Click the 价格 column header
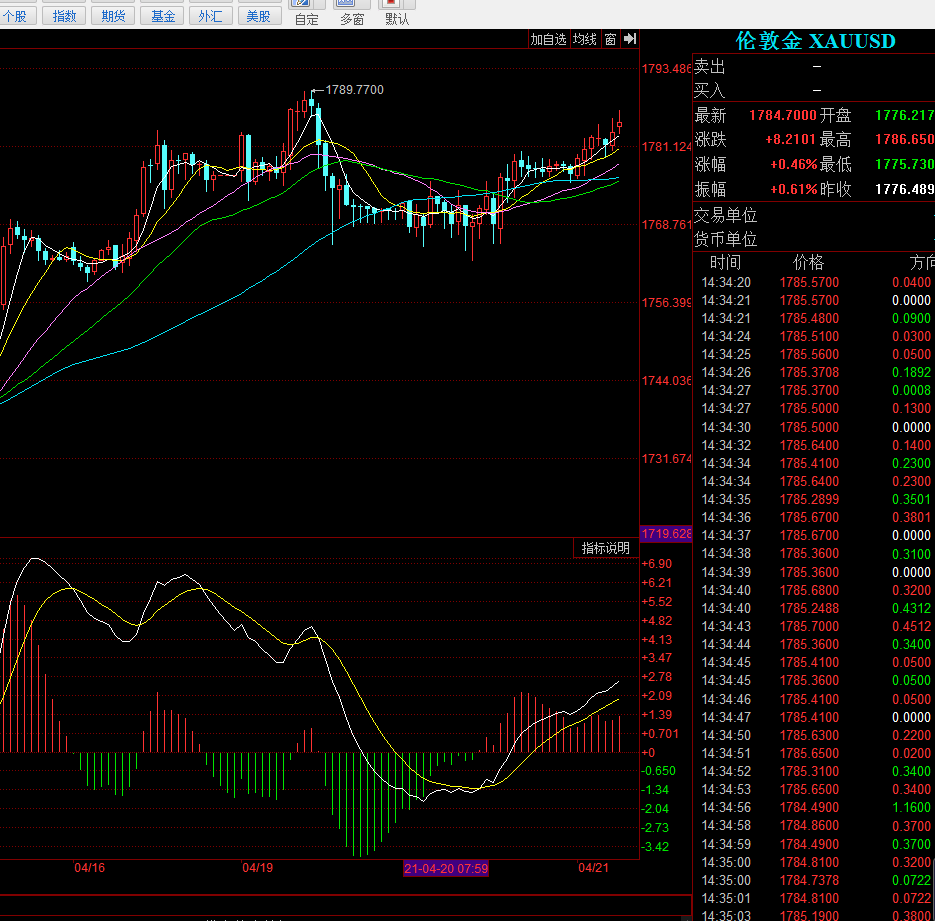The height and width of the screenshot is (921, 935). point(808,262)
